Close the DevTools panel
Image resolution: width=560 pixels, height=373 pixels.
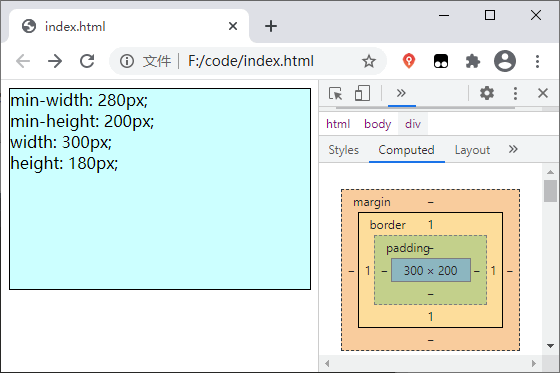click(543, 93)
